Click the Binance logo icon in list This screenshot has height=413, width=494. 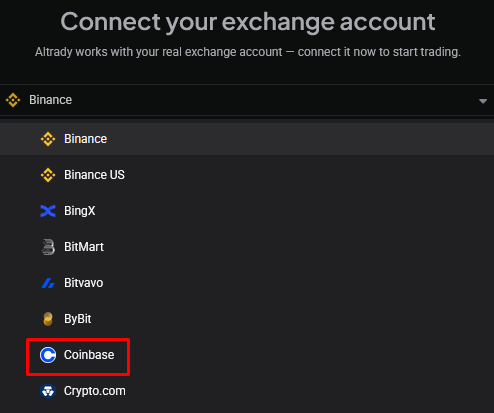48,139
